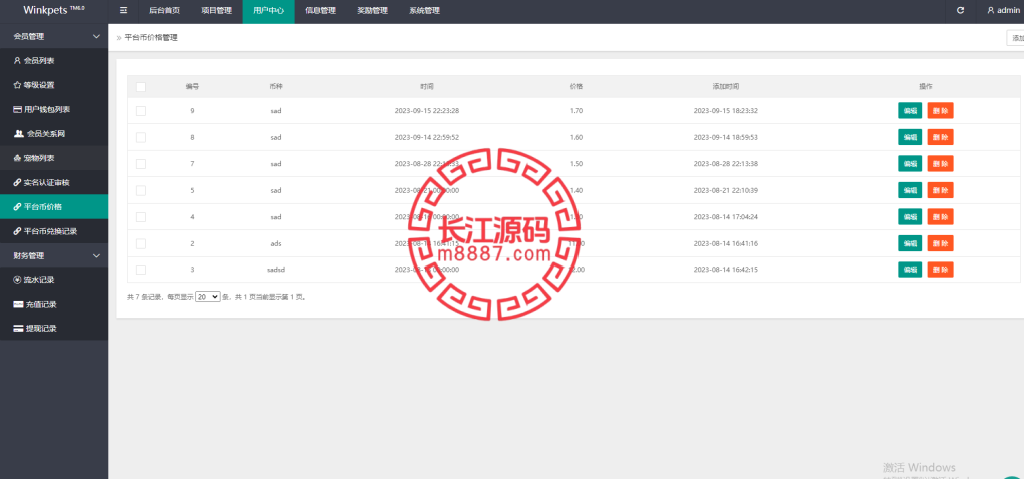Delete the ads currency row
Screen dimensions: 1024x479
[x=940, y=243]
